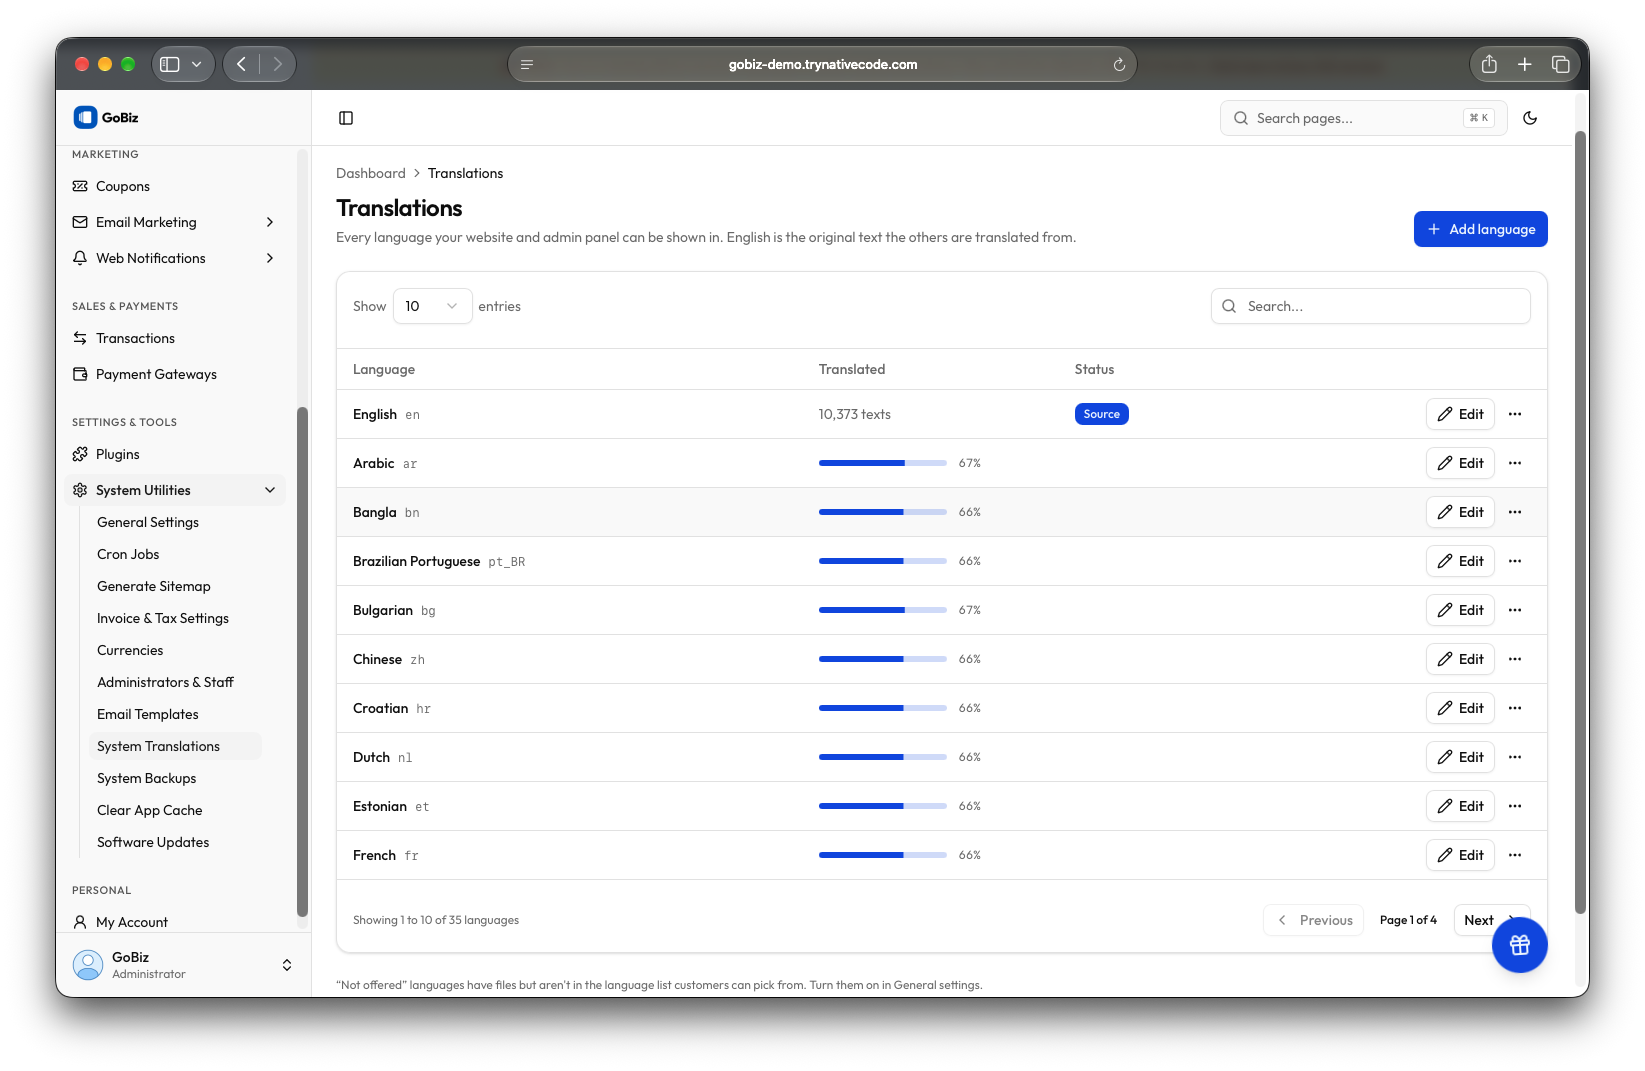Viewport: 1645px width, 1071px height.
Task: Click the Arabic 67% progress bar
Action: coord(882,463)
